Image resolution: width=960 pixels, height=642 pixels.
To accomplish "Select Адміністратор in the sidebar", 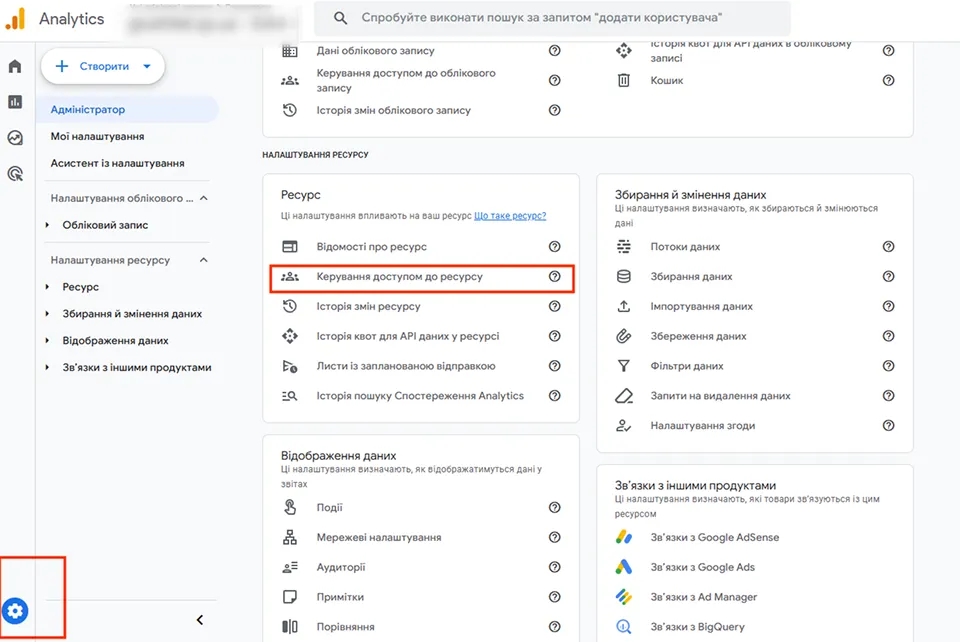I will point(127,110).
